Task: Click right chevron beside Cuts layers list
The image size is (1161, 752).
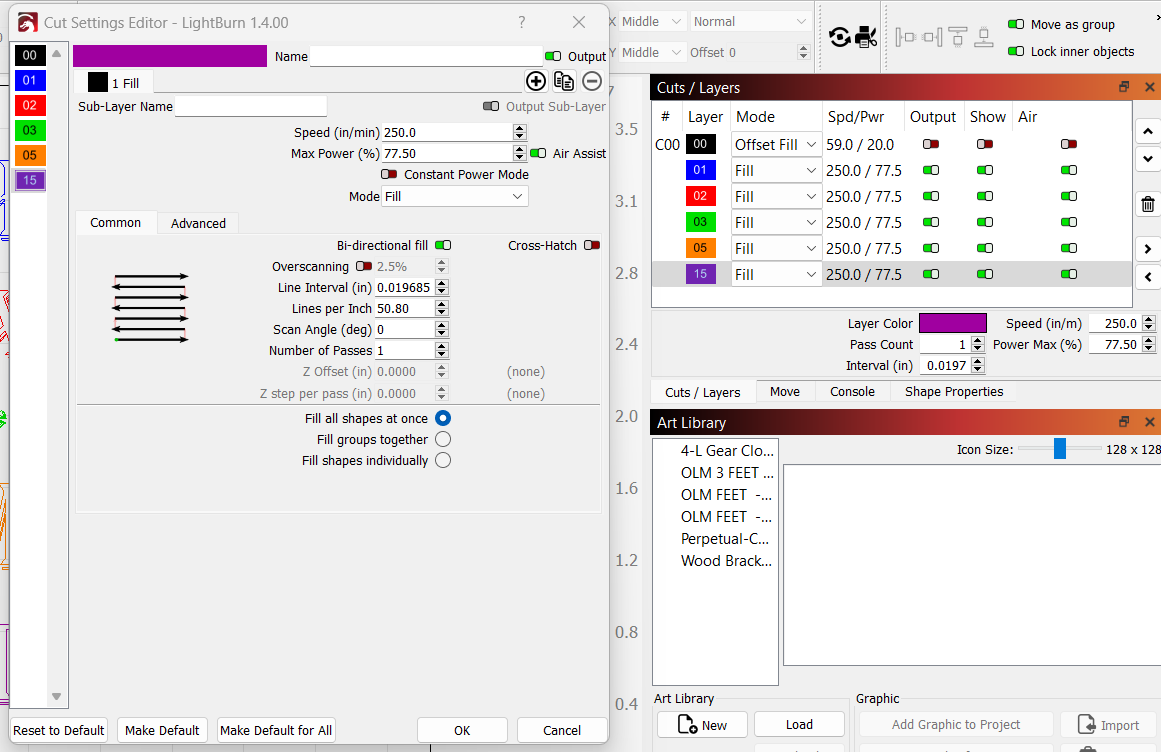Action: [1148, 249]
